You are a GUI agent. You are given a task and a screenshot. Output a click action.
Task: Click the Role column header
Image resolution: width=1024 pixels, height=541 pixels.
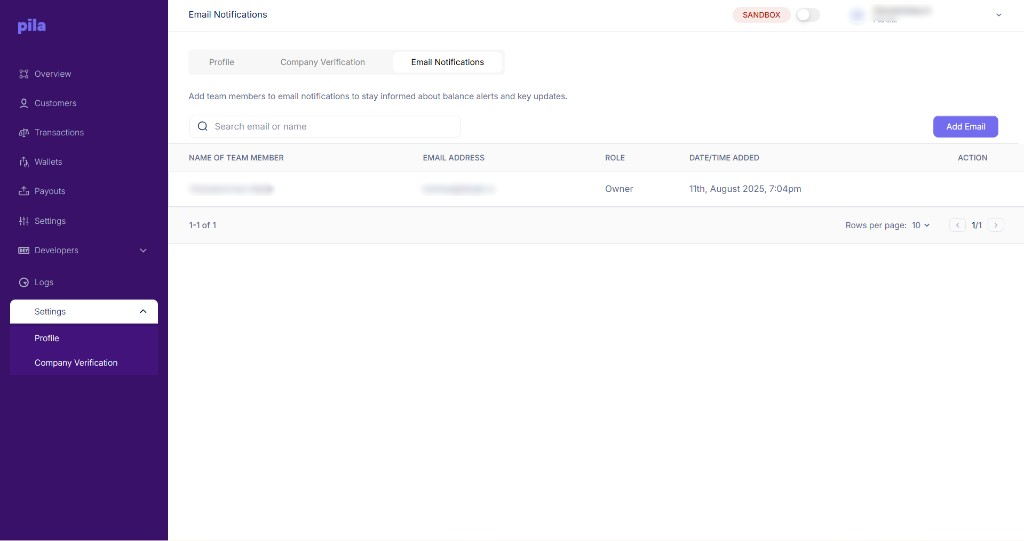[615, 157]
